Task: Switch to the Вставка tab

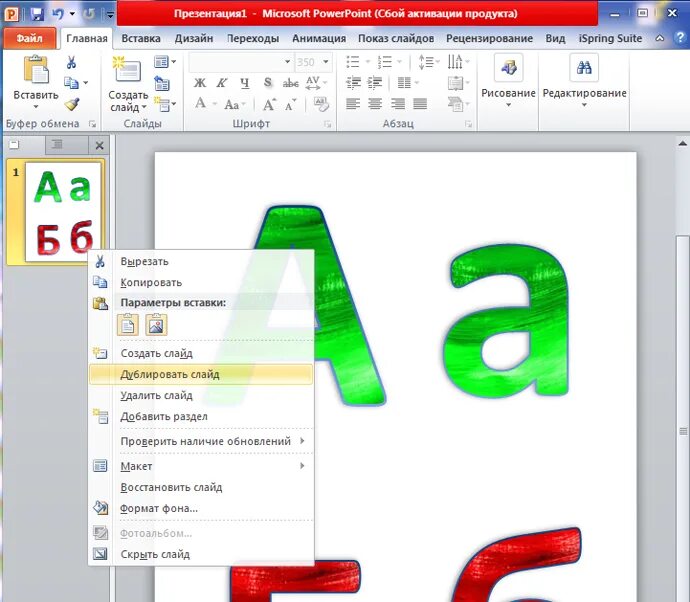Action: click(x=141, y=39)
